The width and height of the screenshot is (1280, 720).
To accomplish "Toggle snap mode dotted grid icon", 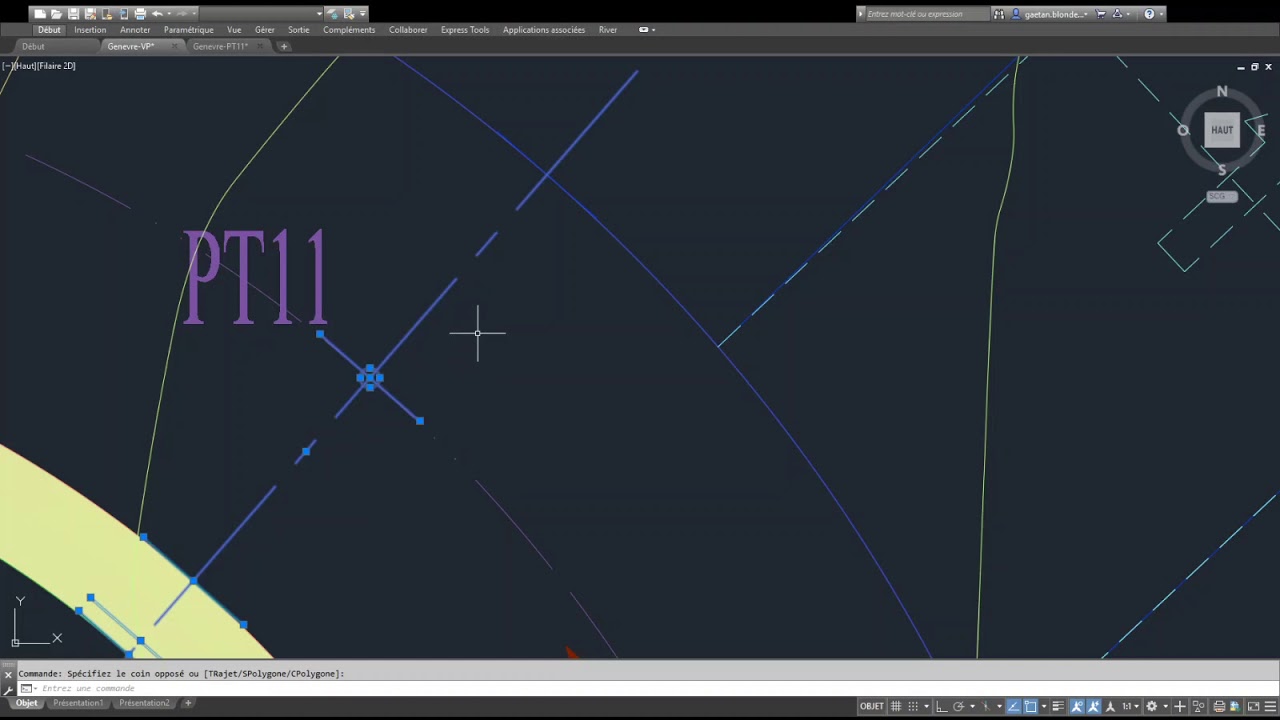I will pyautogui.click(x=913, y=706).
